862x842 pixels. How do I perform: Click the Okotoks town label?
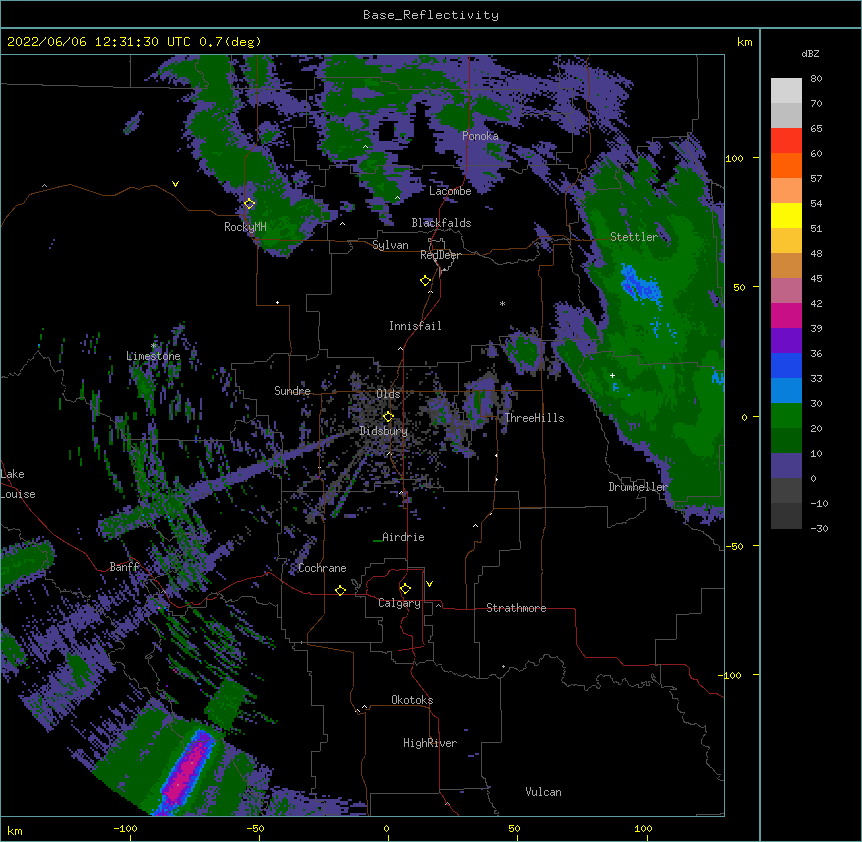pyautogui.click(x=412, y=700)
